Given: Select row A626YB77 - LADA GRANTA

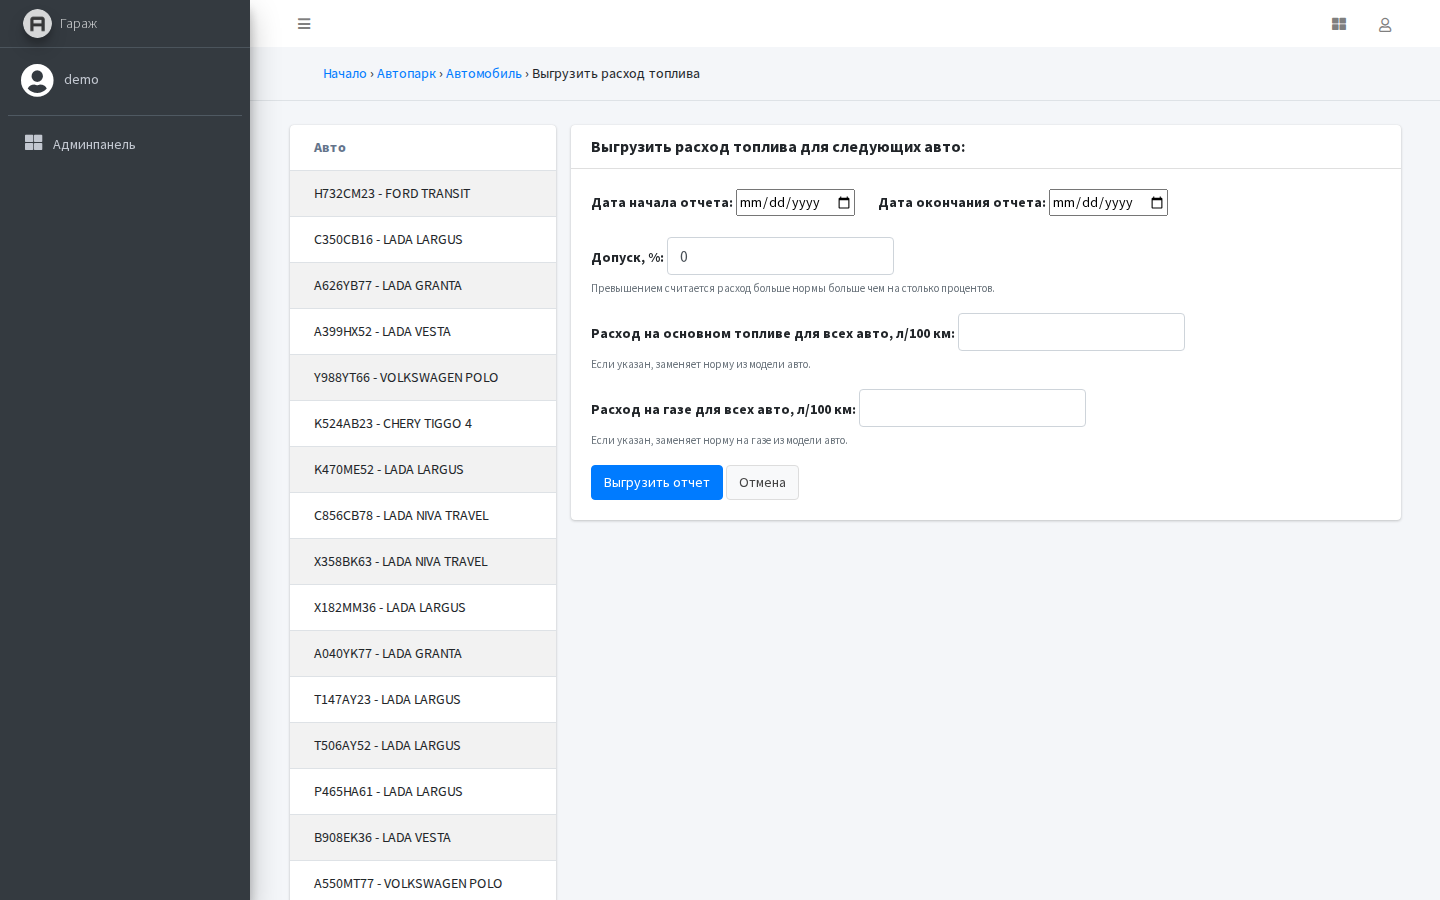Looking at the screenshot, I should coord(423,286).
